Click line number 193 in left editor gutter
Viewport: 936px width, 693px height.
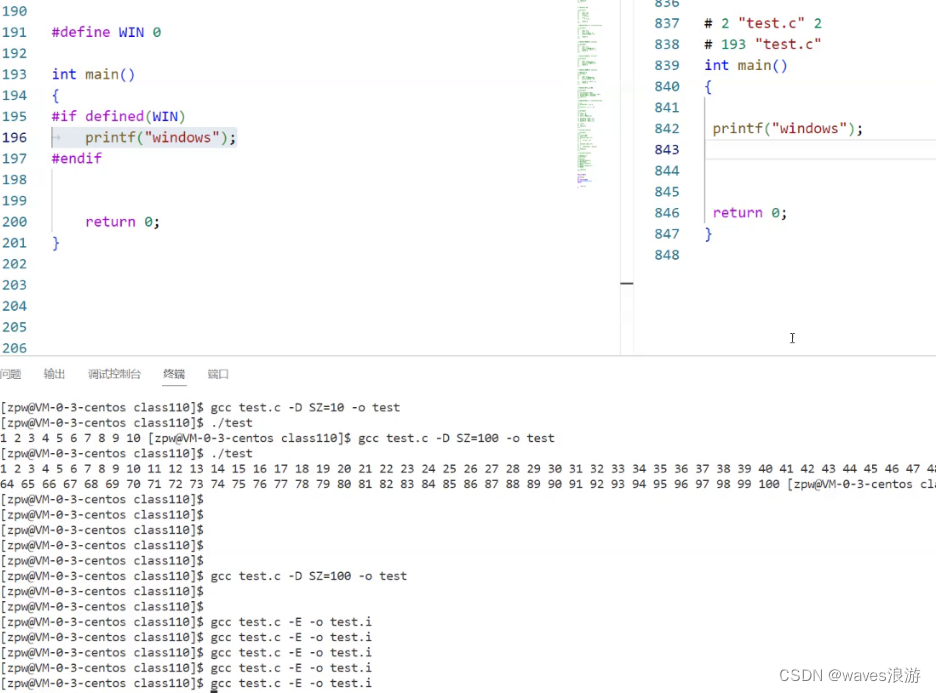(x=14, y=75)
